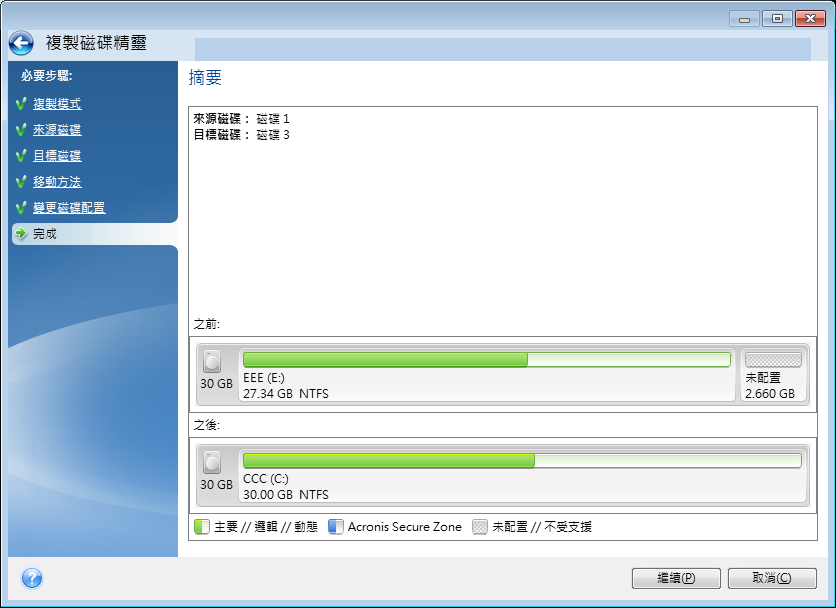Click the blue back arrow icon
The width and height of the screenshot is (836, 608).
21,43
